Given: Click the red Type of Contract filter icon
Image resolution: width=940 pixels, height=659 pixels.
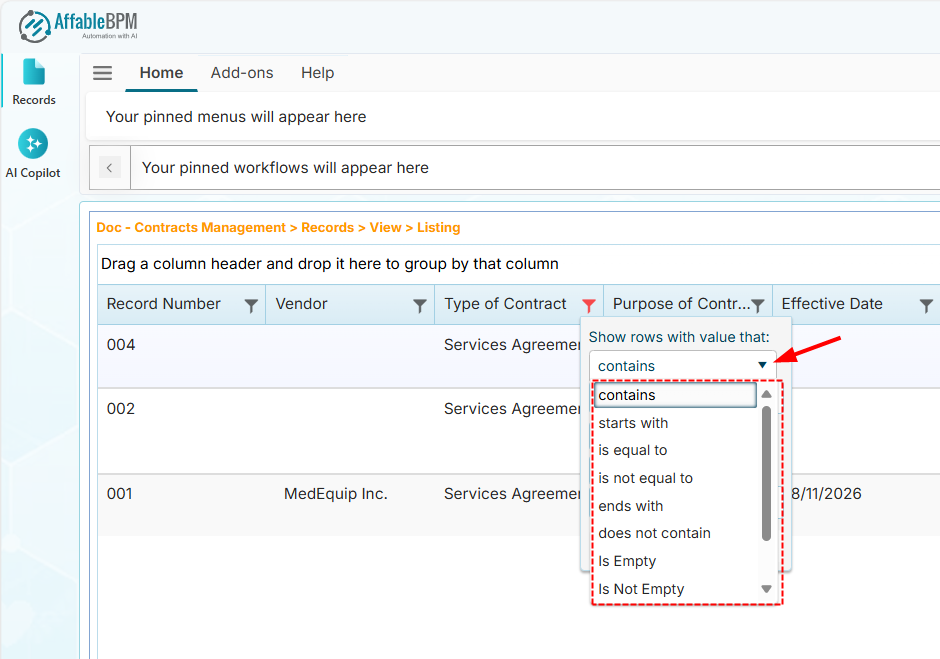Looking at the screenshot, I should [x=589, y=306].
